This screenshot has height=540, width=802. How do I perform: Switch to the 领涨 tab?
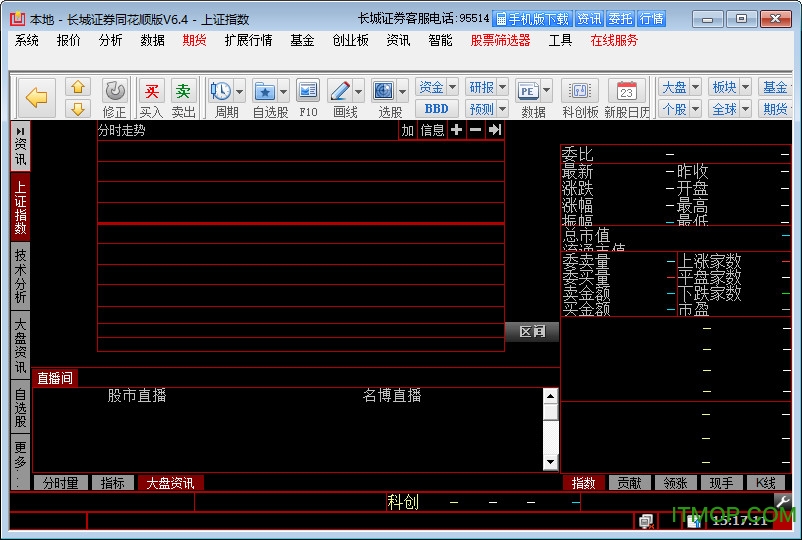(676, 483)
